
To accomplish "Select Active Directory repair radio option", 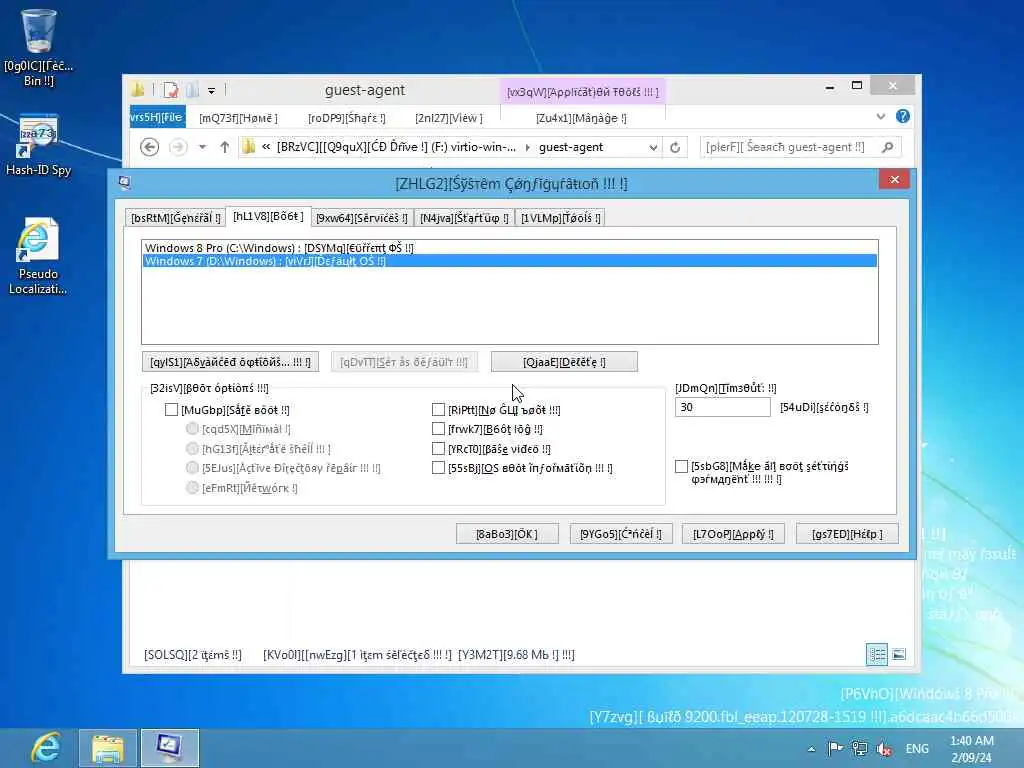I will point(192,468).
